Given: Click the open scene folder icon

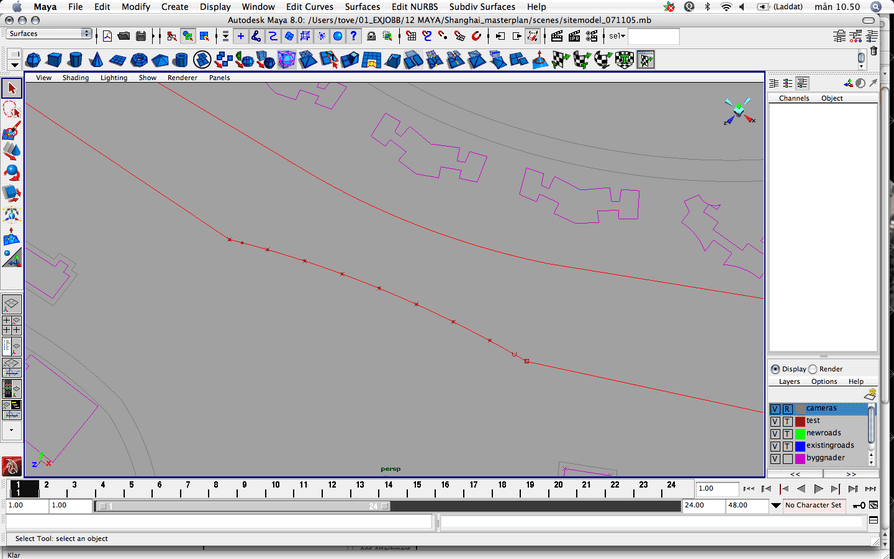Looking at the screenshot, I should [x=124, y=37].
